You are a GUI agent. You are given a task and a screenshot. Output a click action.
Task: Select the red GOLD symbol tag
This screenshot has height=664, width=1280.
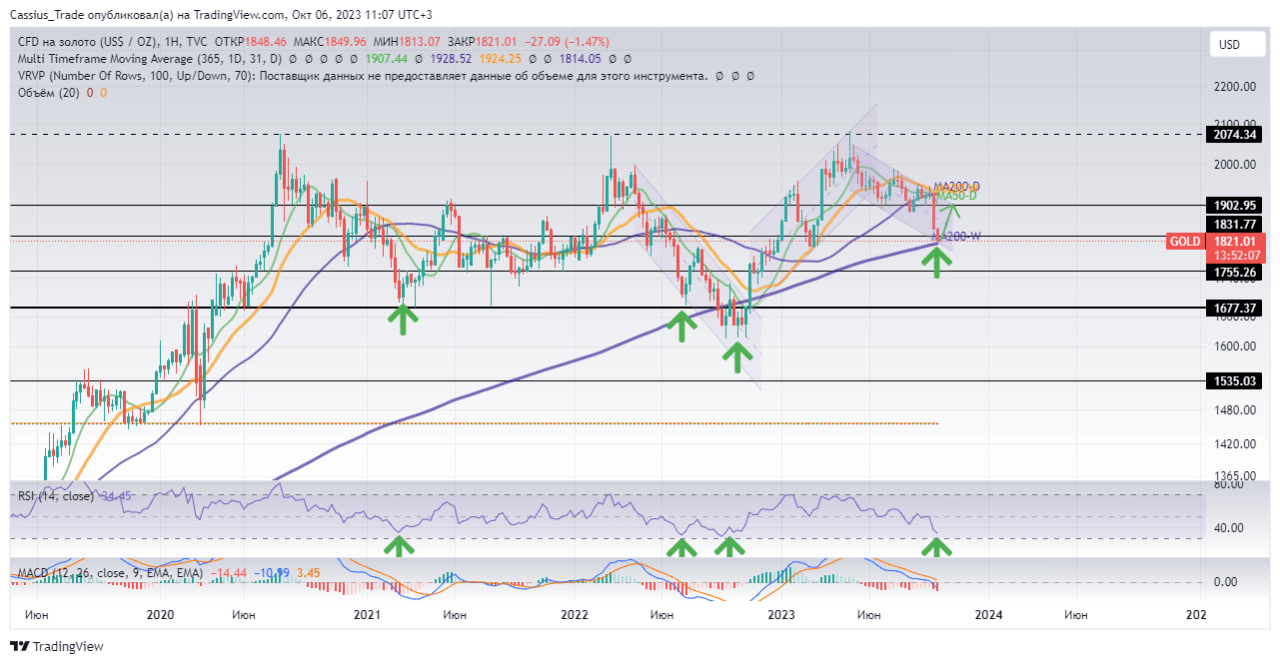(x=1185, y=242)
